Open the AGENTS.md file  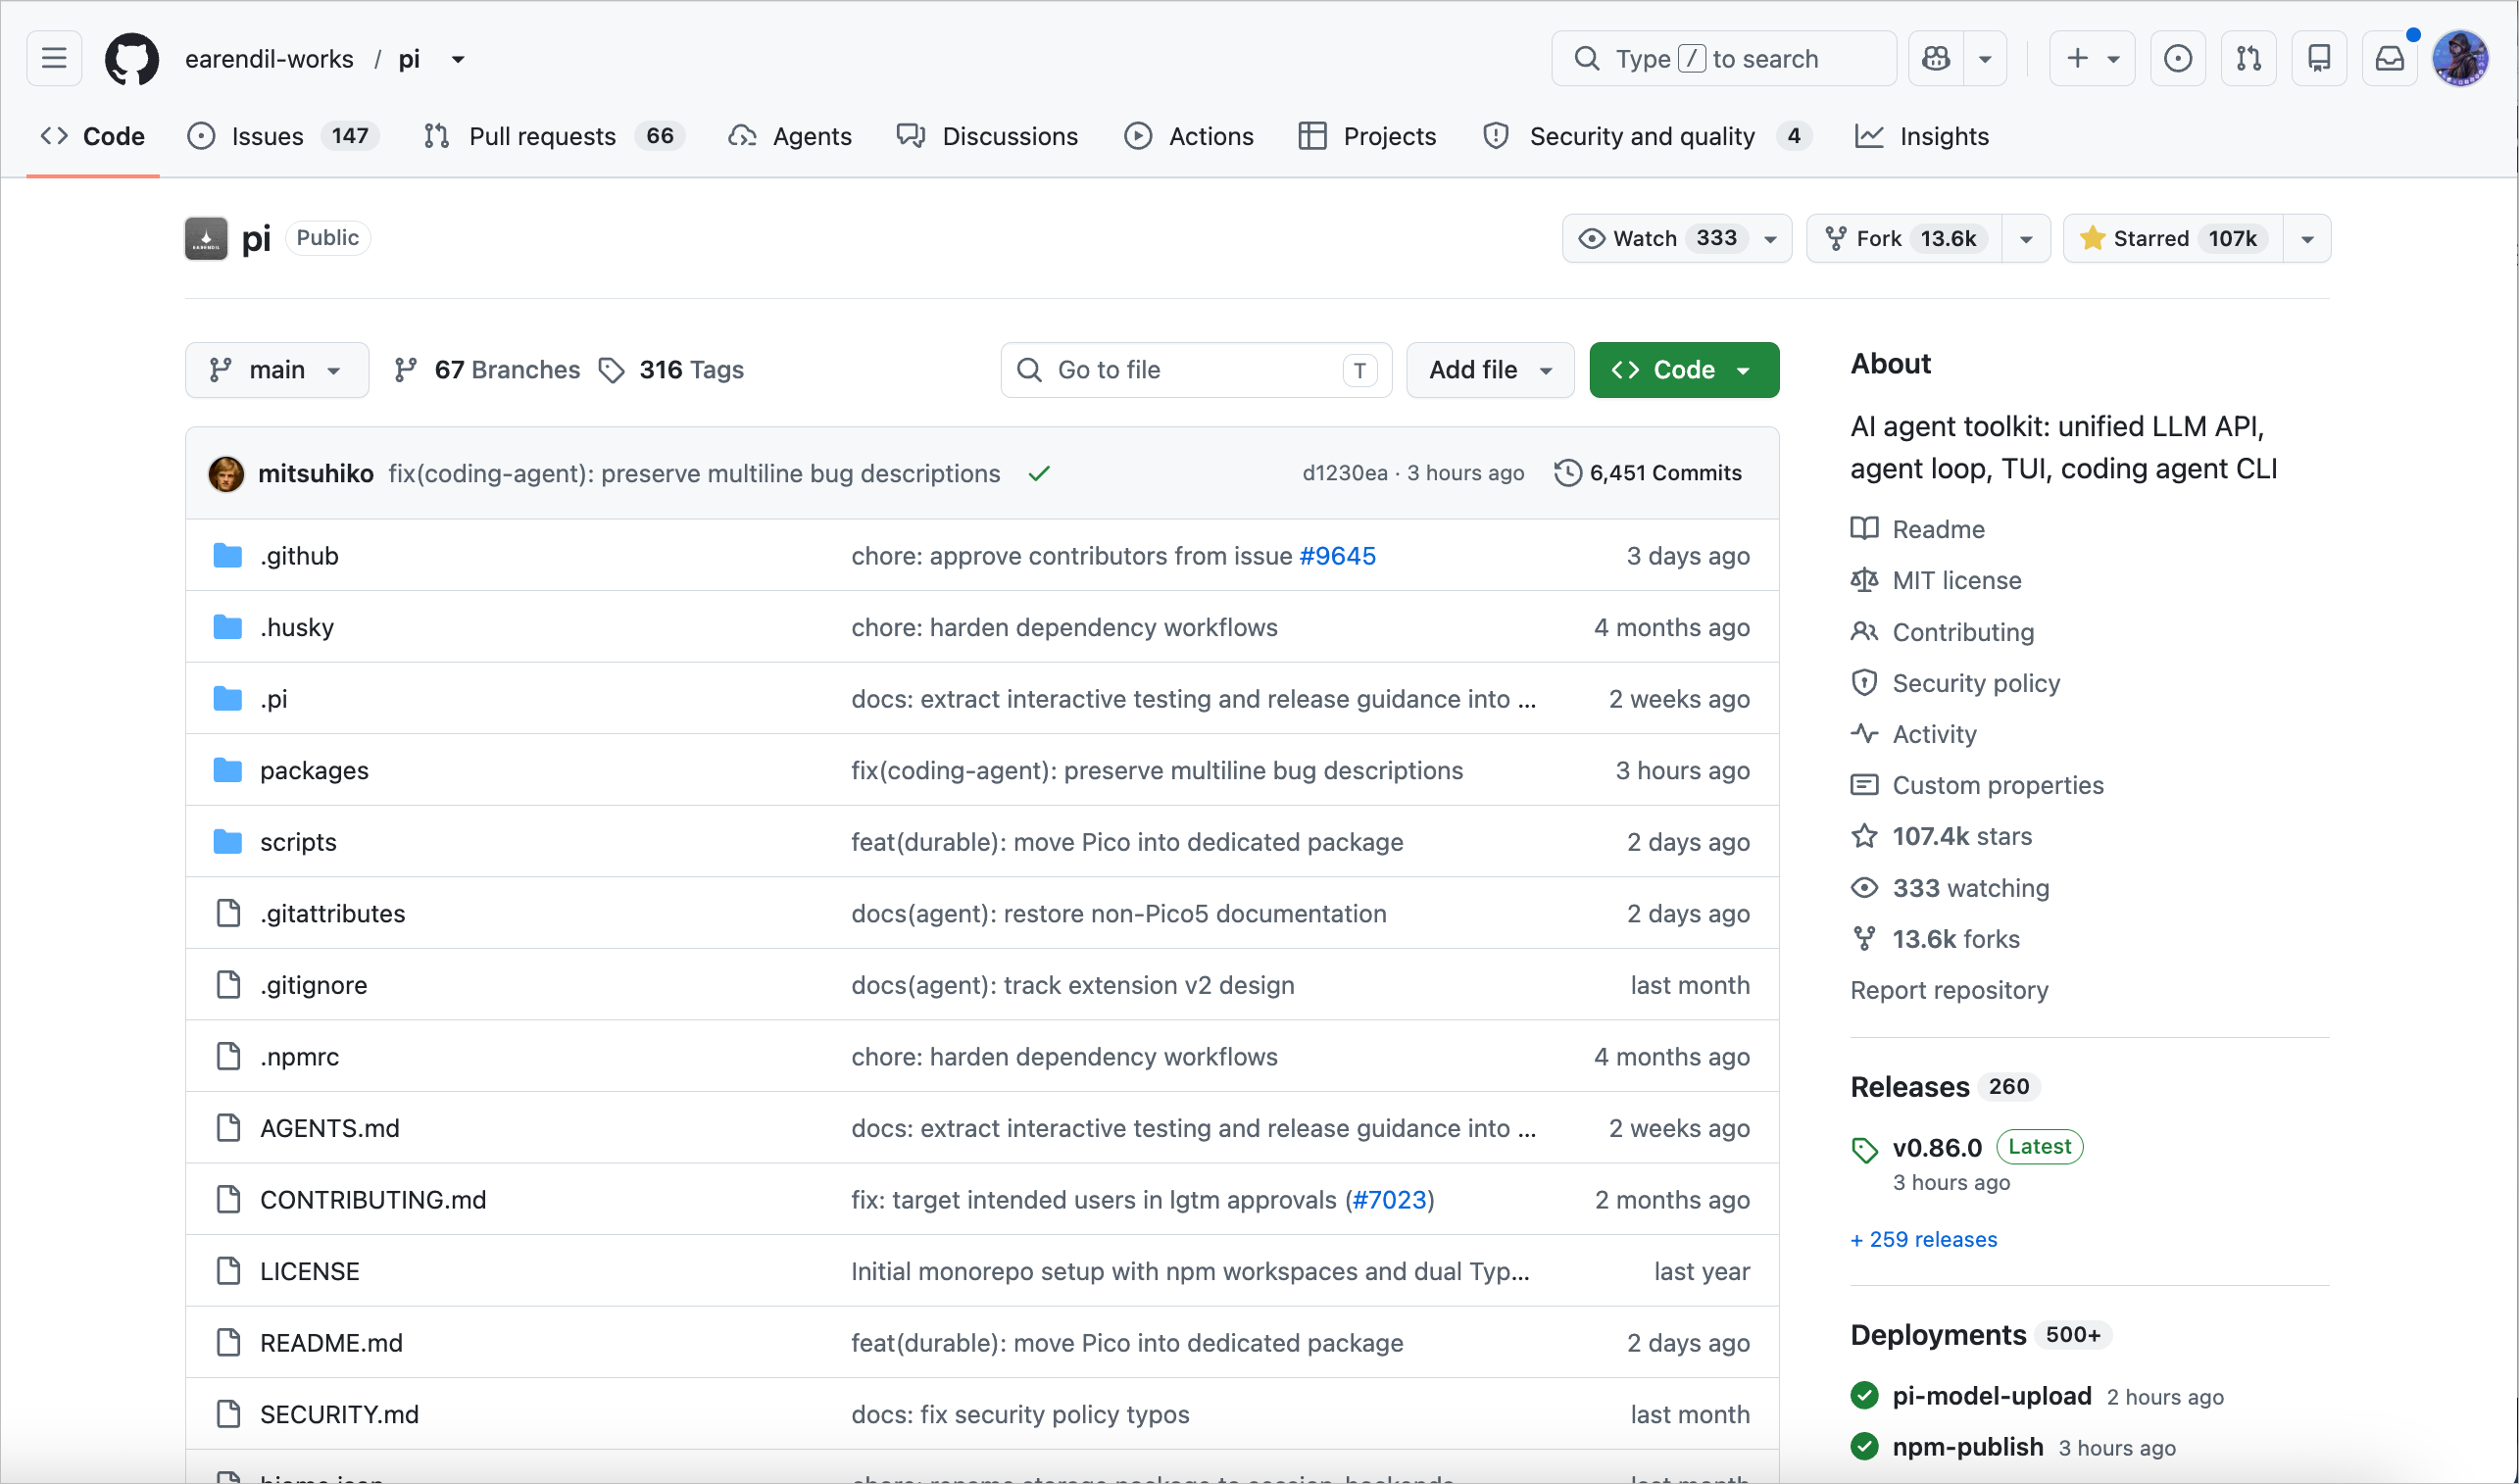[x=330, y=1128]
